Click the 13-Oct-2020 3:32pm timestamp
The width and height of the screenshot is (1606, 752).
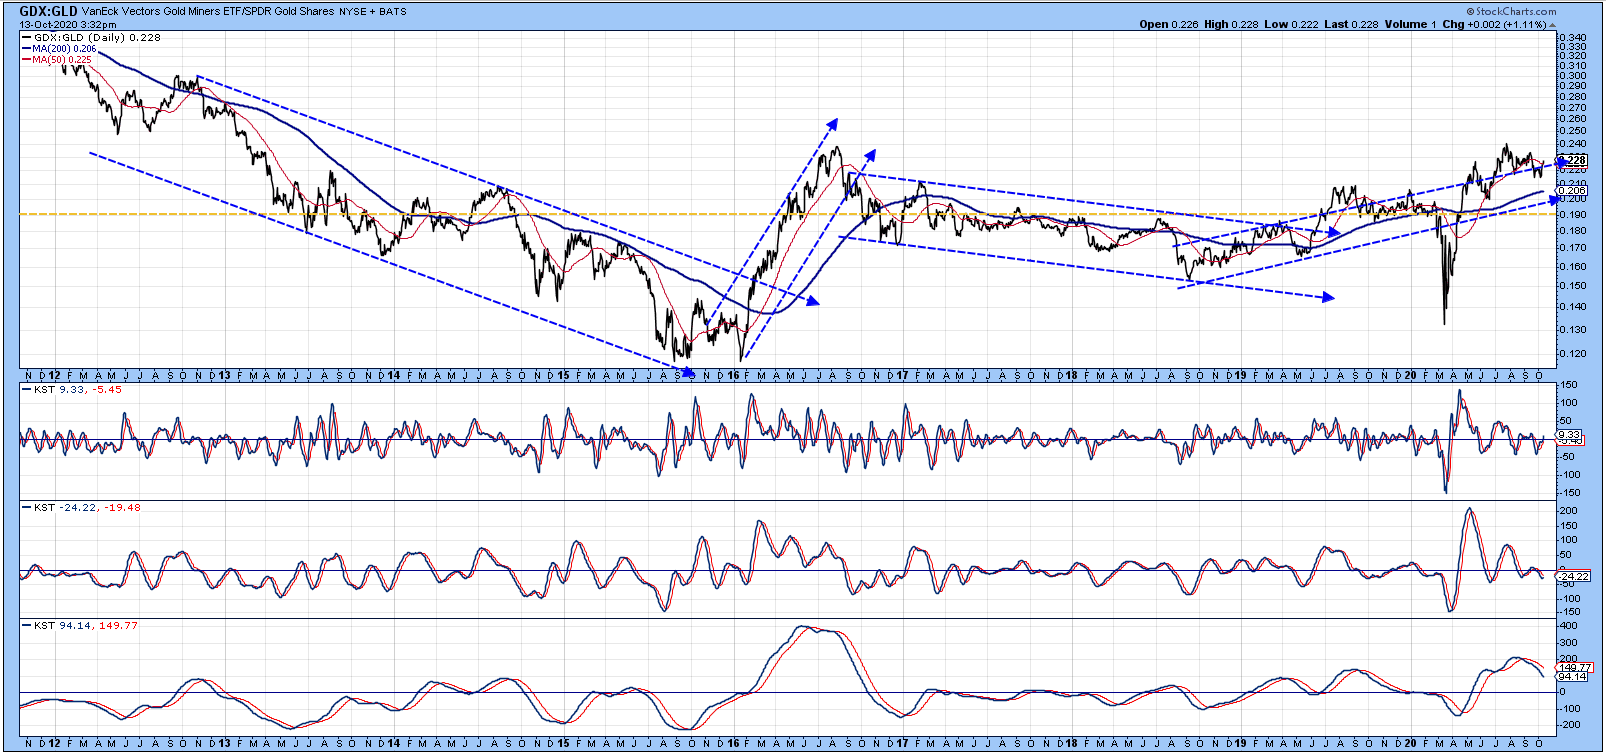pos(68,24)
